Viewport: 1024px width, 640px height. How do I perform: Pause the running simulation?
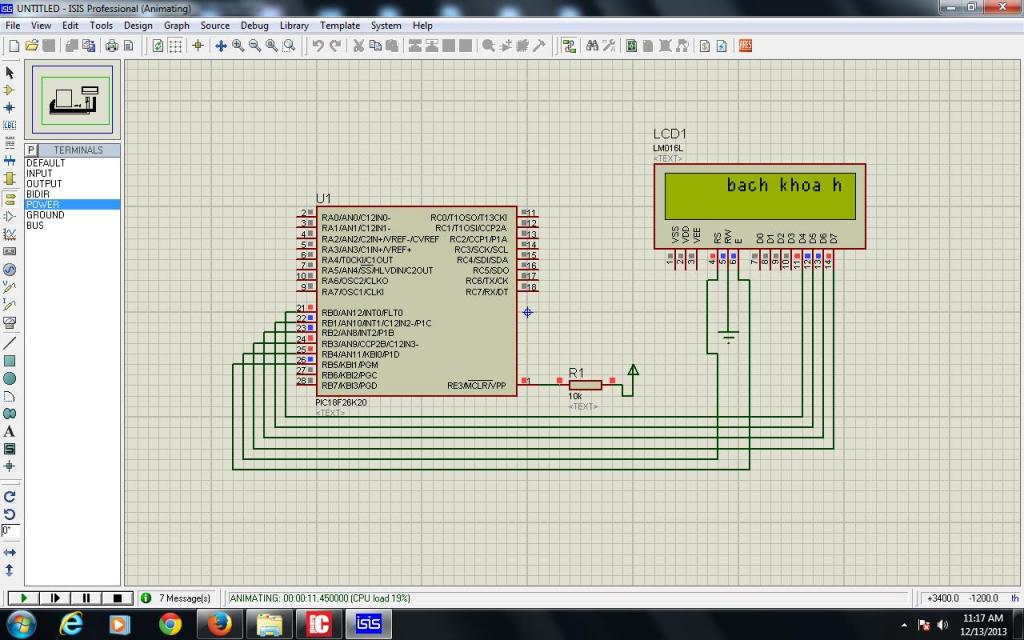click(x=86, y=598)
